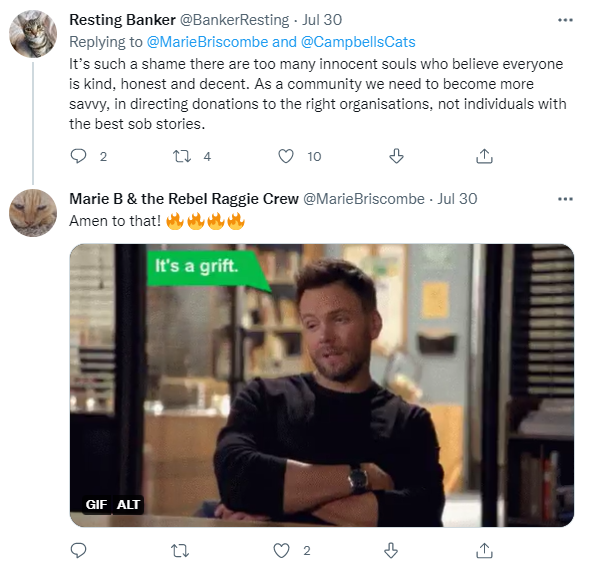The width and height of the screenshot is (589, 569).
Task: Open the @CampbellsCats mention link
Action: click(358, 42)
